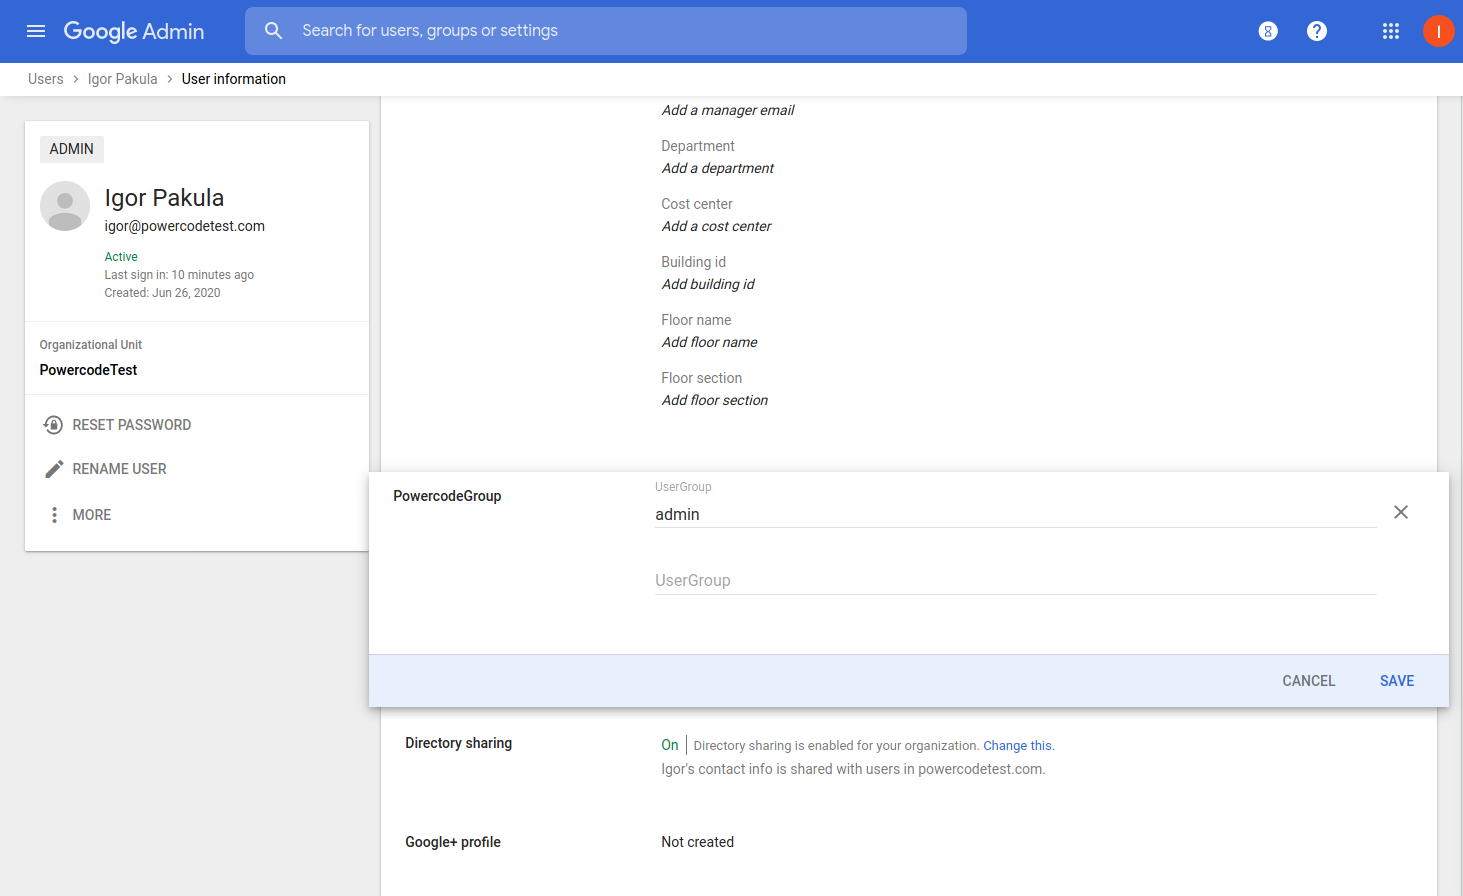This screenshot has height=896, width=1463.
Task: Click the On directory sharing status
Action: (670, 745)
